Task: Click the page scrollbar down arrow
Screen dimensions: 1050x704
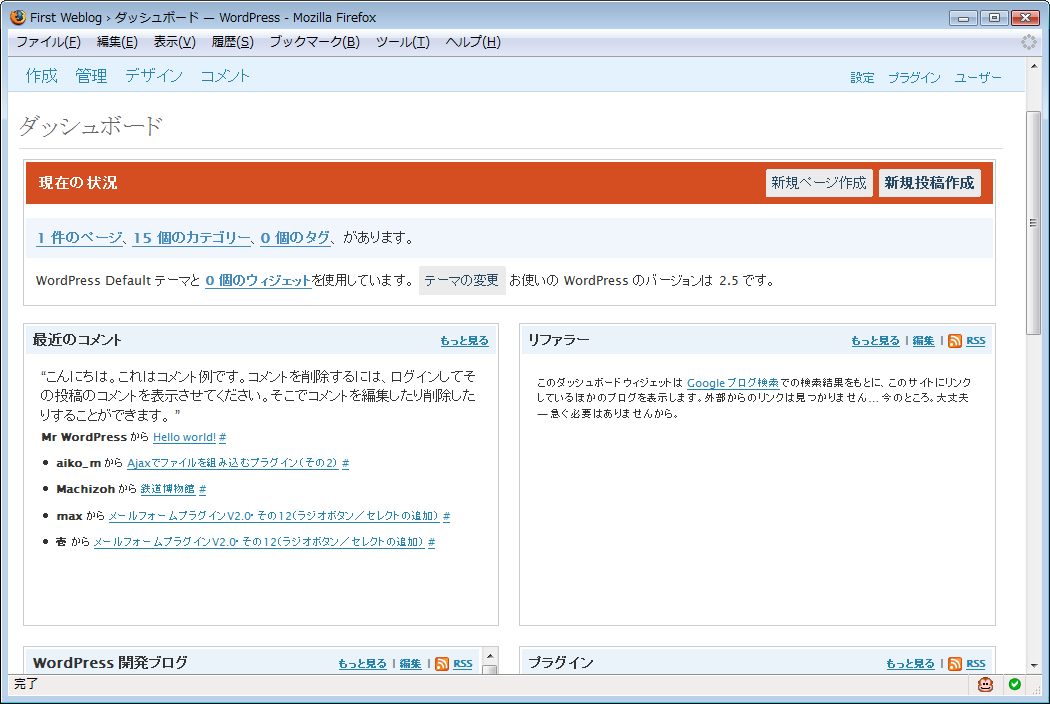Action: 1034,665
